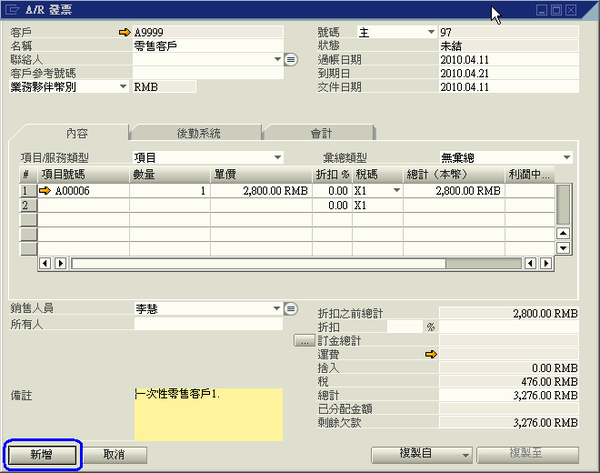Click the item number cell in row 2
Screen dimensions: 600x473
pyautogui.click(x=83, y=205)
